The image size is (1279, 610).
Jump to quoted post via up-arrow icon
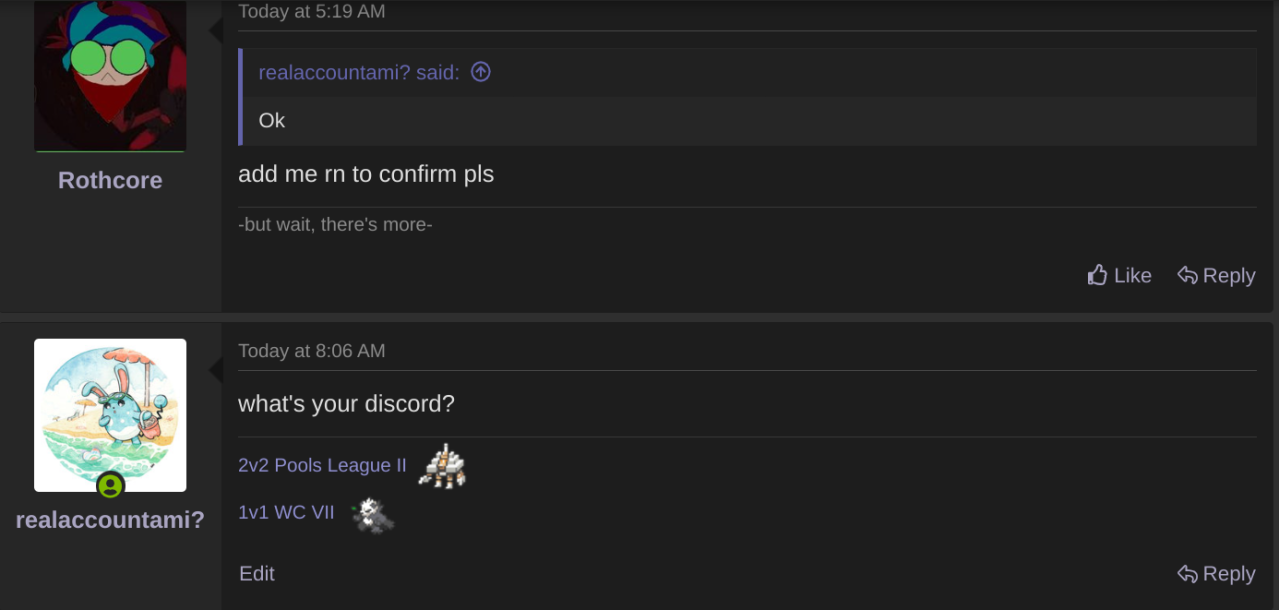click(x=481, y=72)
